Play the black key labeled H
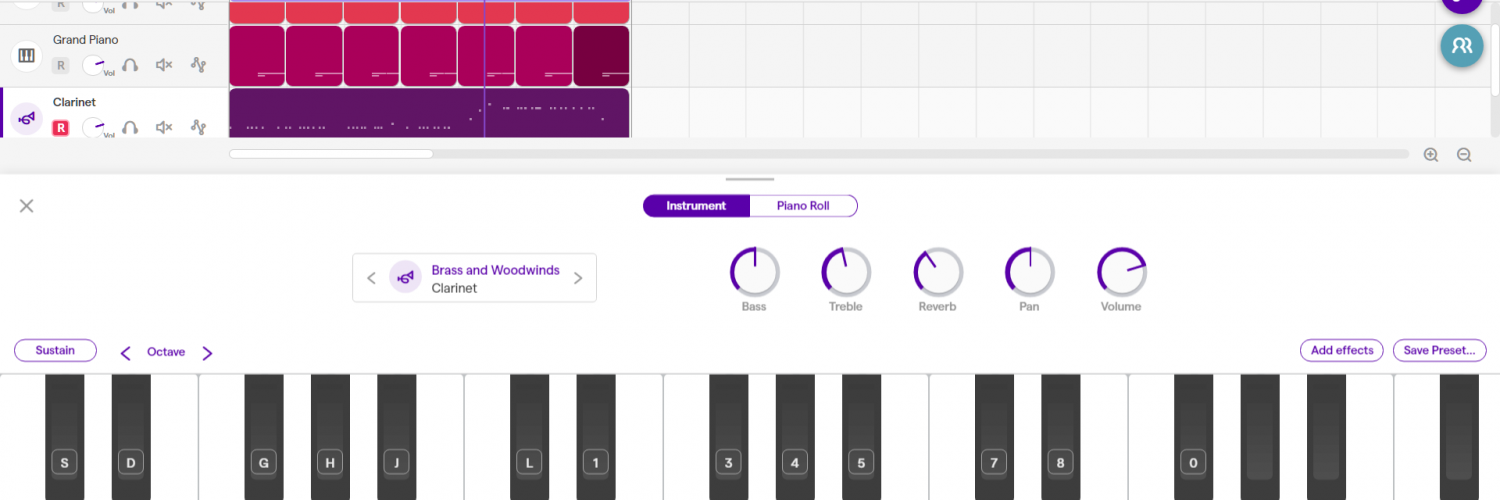 click(330, 437)
